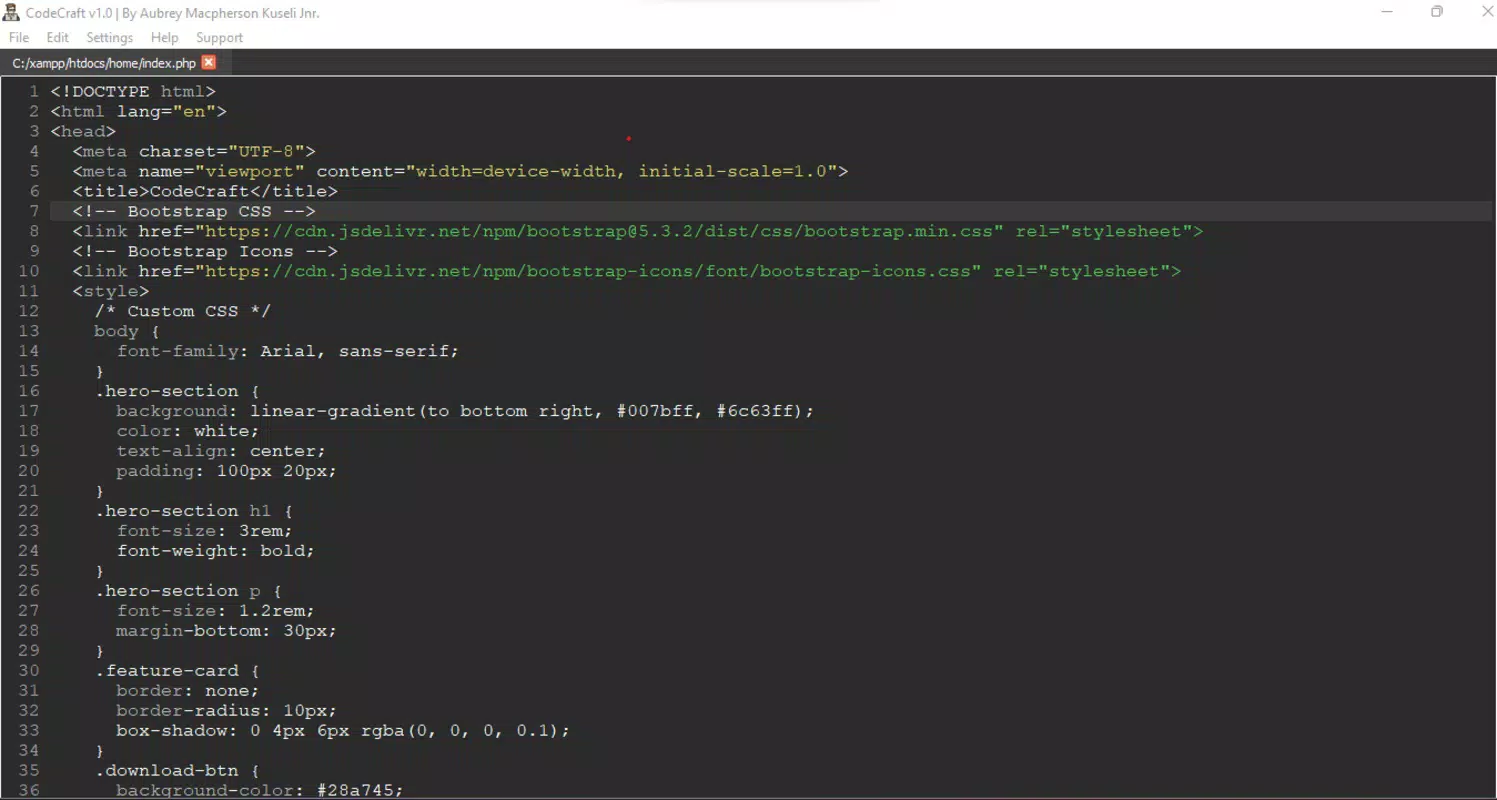Close the CodeCraft window

click(1487, 12)
